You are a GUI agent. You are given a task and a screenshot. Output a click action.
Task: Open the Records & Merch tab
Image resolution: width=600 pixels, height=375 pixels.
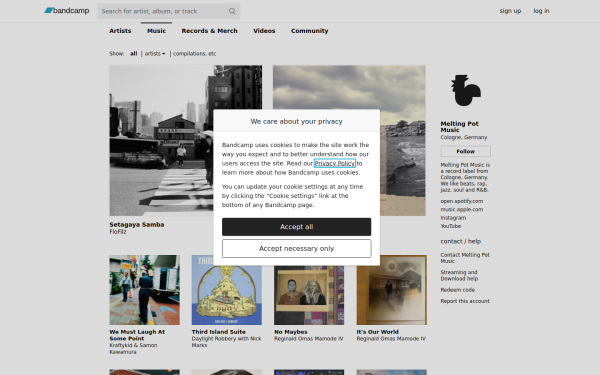pos(209,31)
